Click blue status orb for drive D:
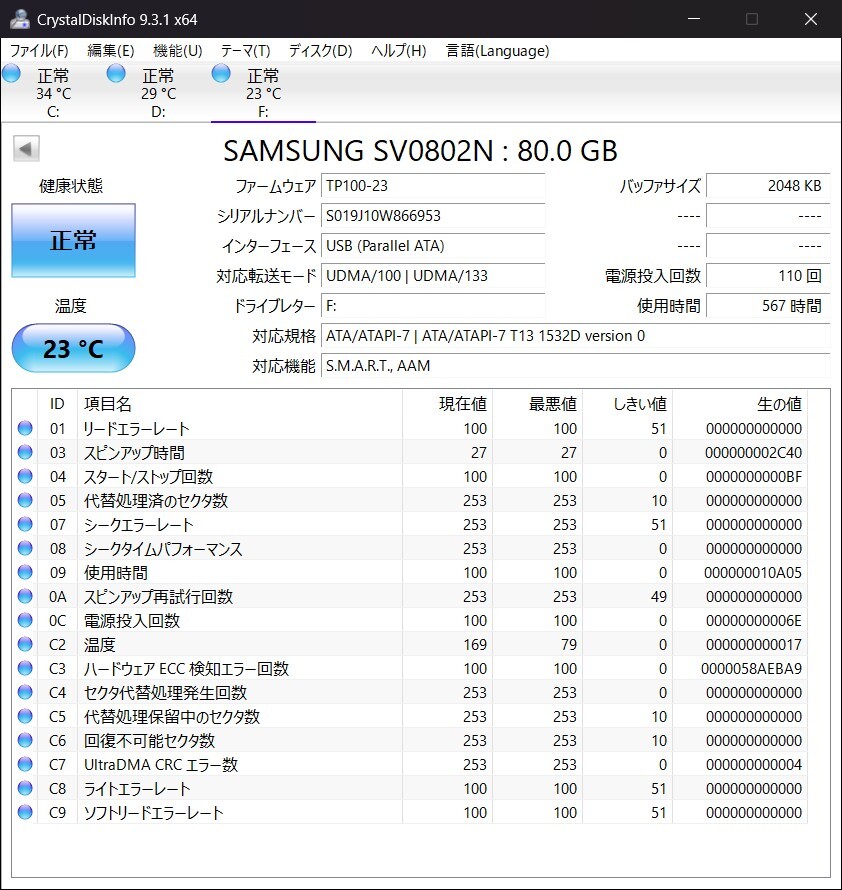 pos(116,73)
